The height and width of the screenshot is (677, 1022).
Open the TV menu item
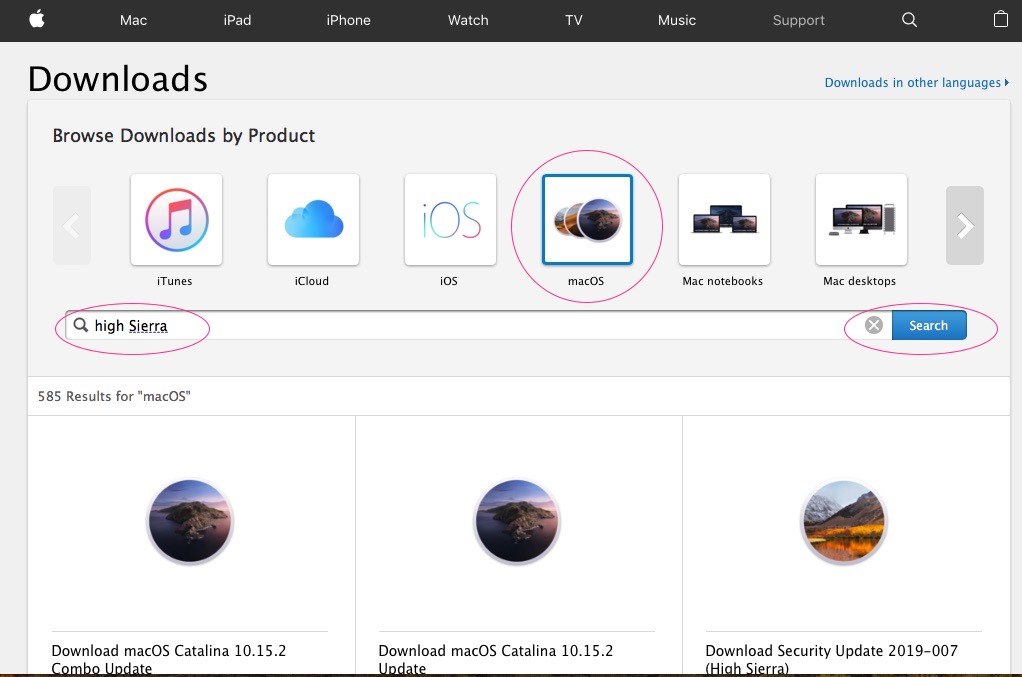tap(574, 20)
